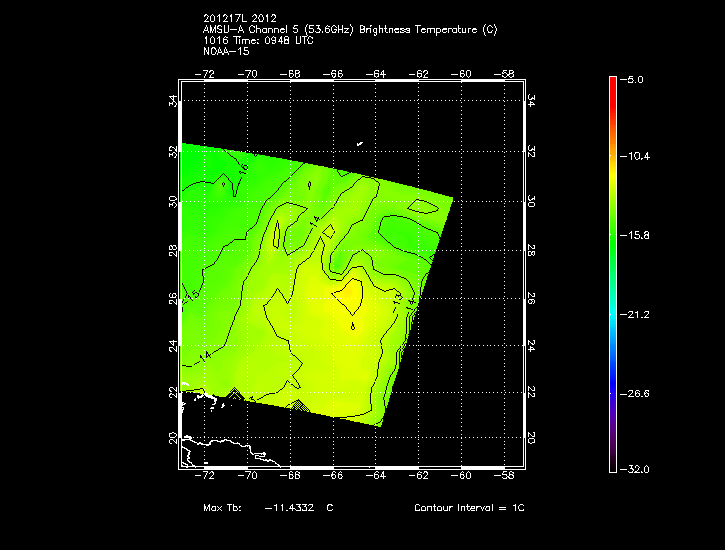725x550 pixels.
Task: Click the 34 latitude label on the right axis
Action: click(532, 102)
